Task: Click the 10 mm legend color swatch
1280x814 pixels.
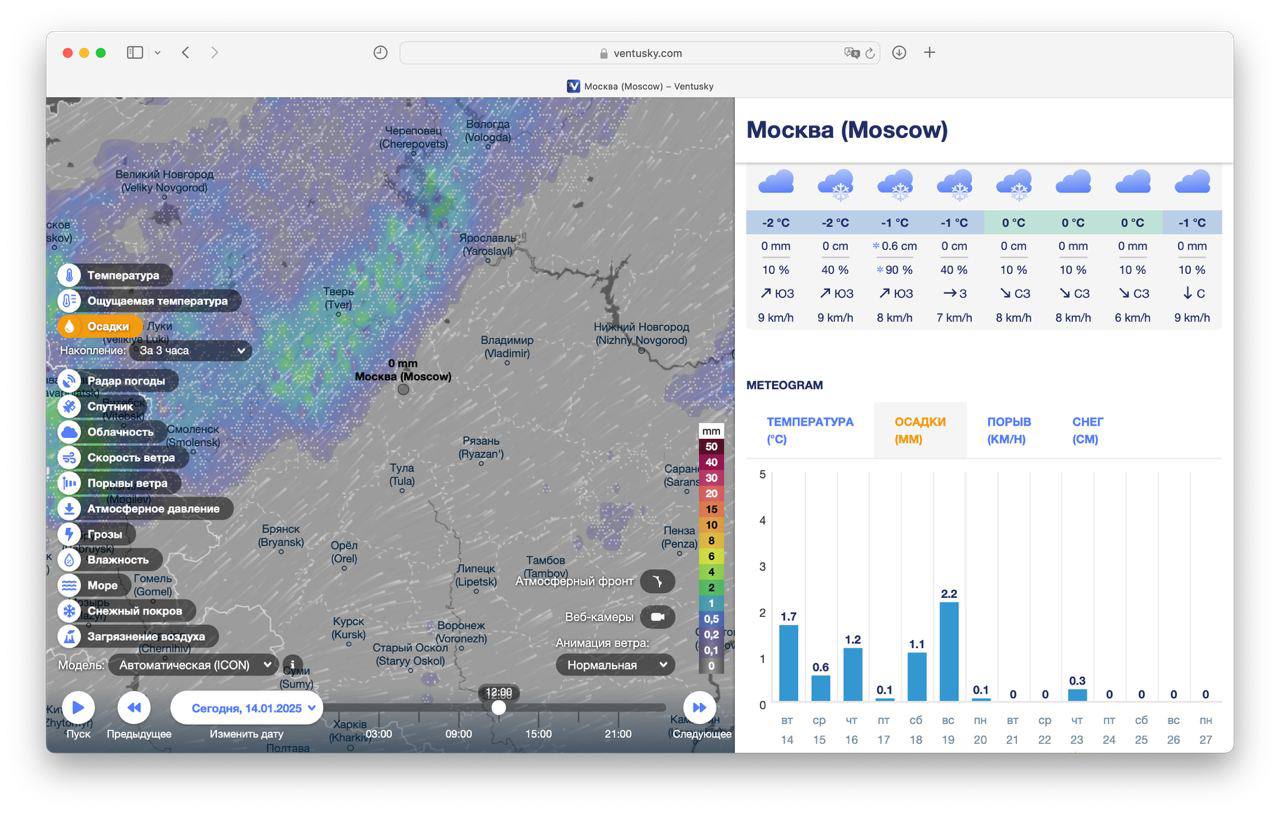Action: (711, 524)
